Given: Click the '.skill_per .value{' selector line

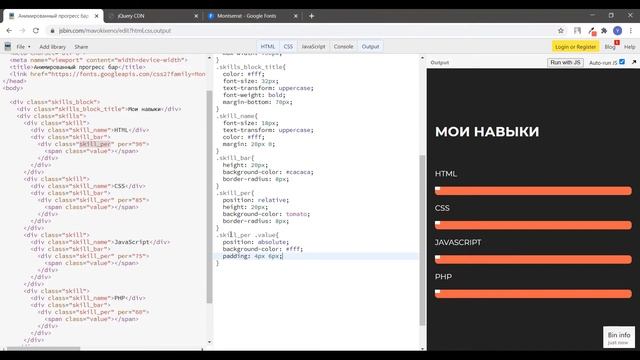Looking at the screenshot, I should click(x=247, y=235).
